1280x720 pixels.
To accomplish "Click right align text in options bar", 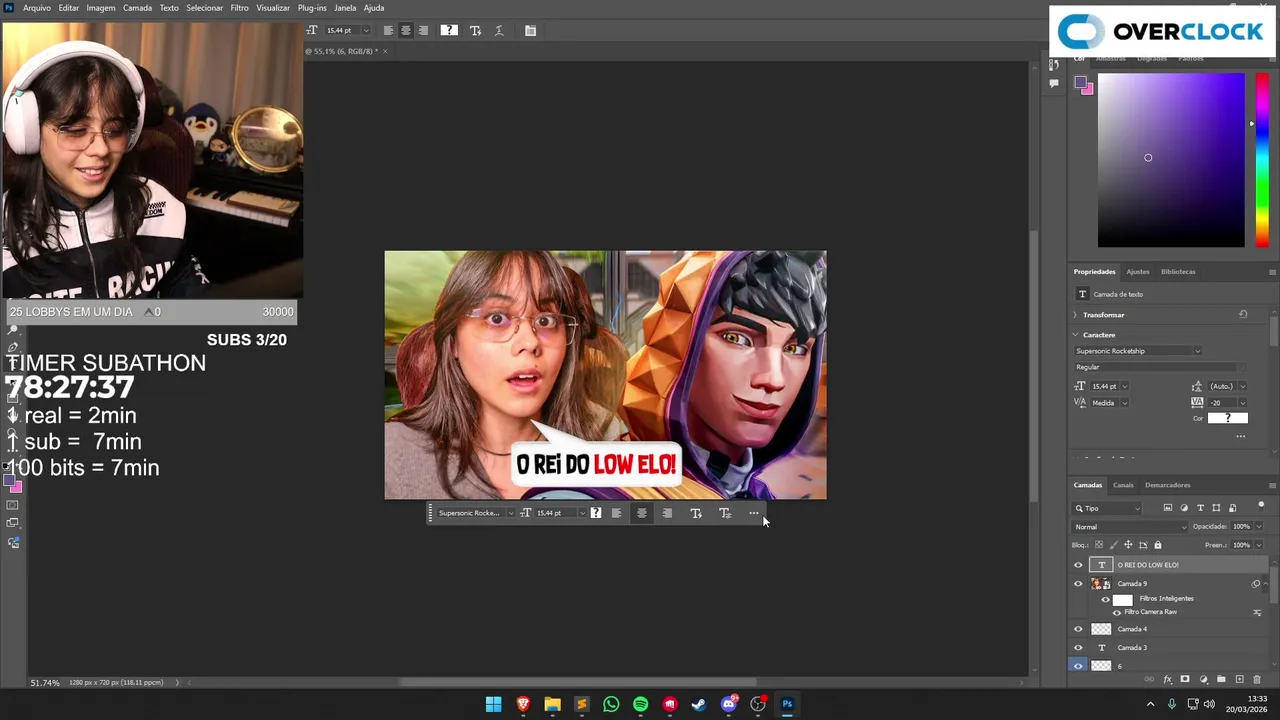I will (x=423, y=30).
